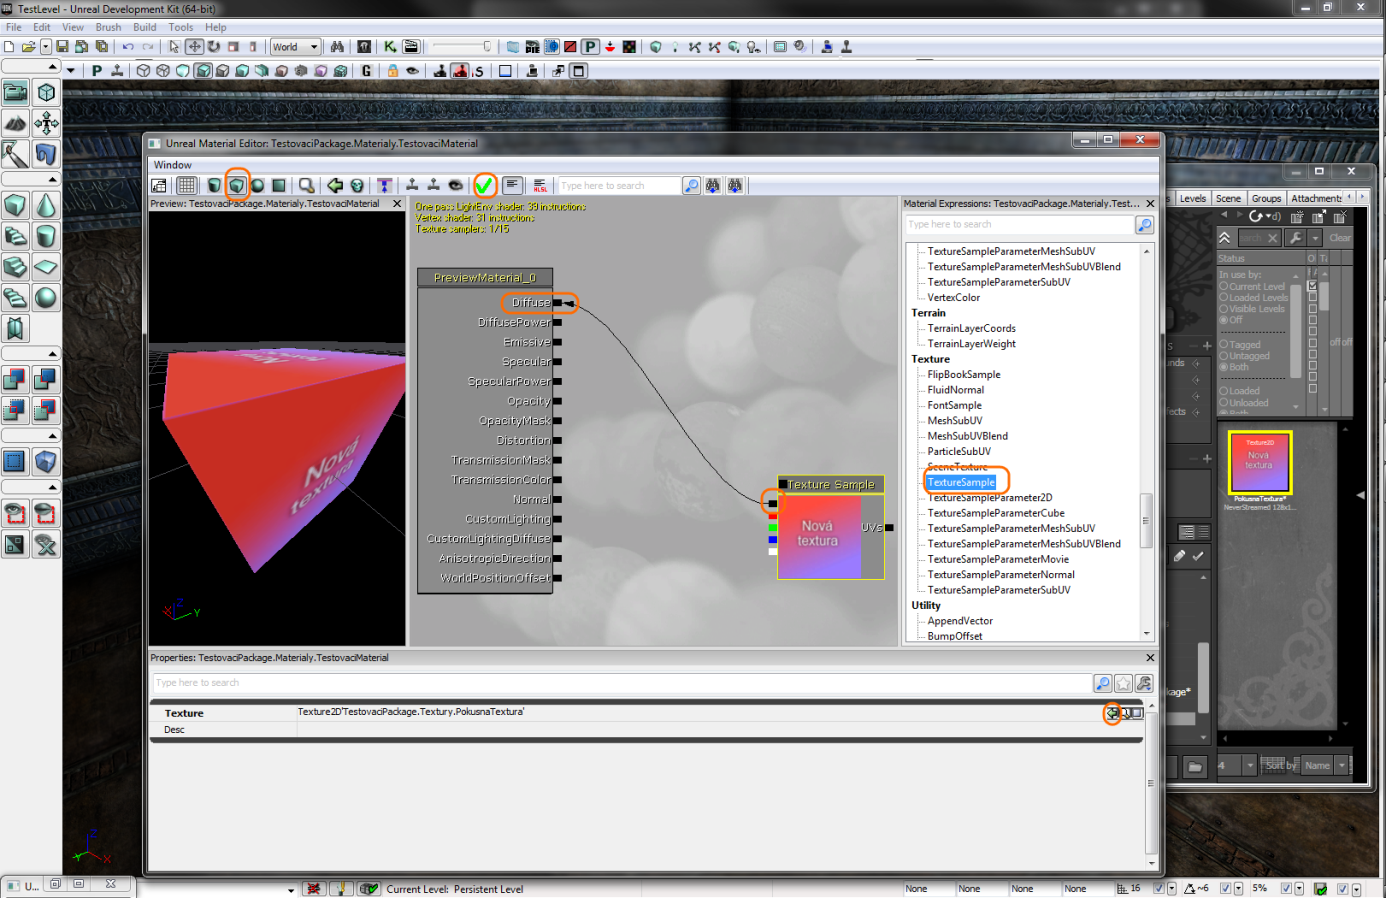Click CSG Subtract icon in toolbox
This screenshot has width=1386, height=898.
(x=46, y=380)
